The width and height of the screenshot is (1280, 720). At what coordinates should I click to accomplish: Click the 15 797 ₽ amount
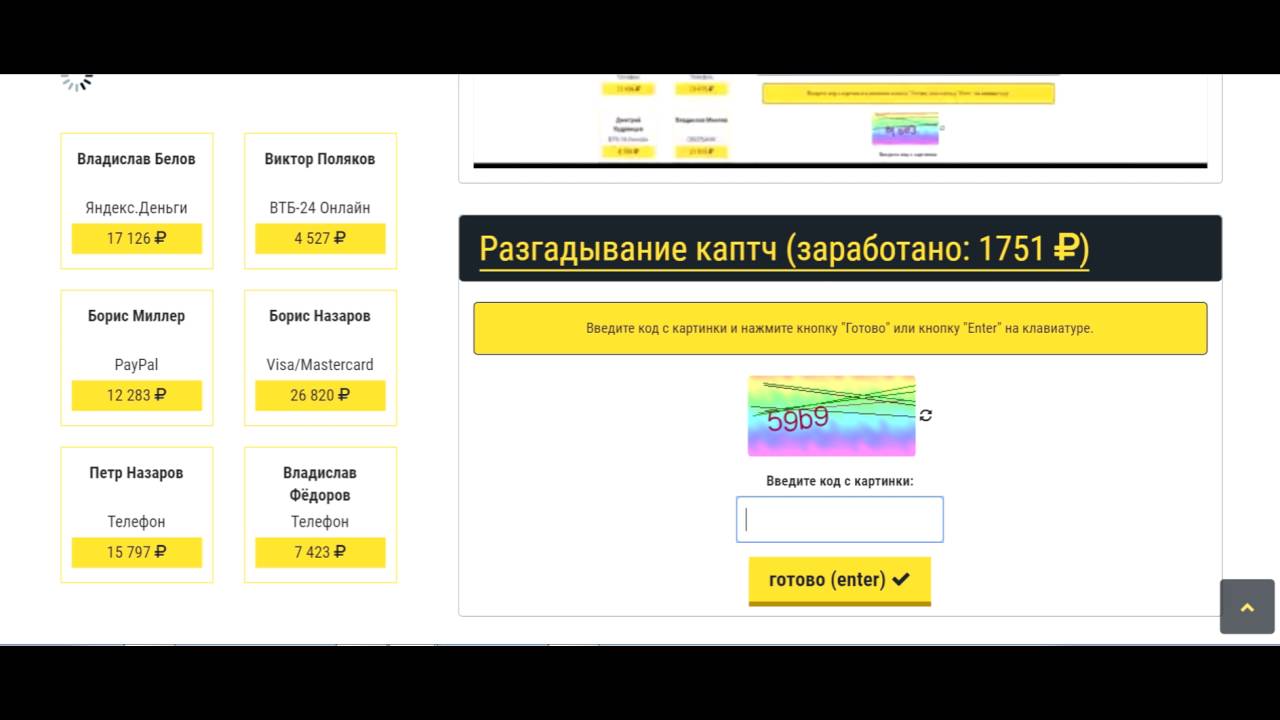[137, 552]
